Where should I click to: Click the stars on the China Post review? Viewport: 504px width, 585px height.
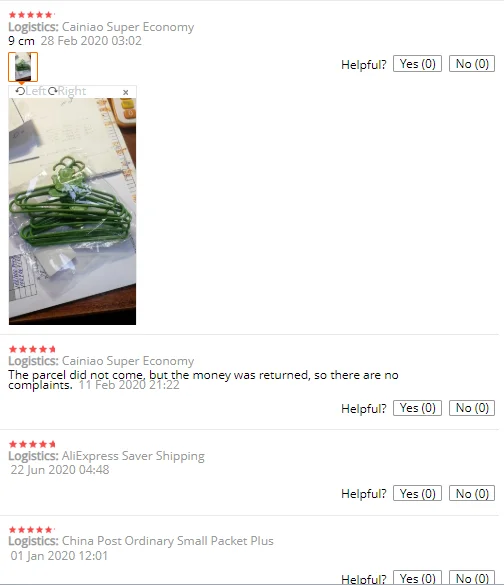[32, 529]
